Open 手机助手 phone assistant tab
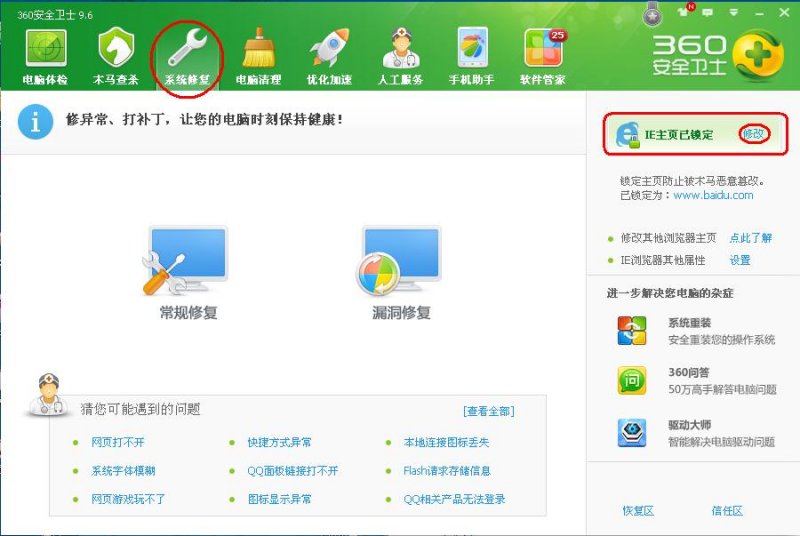The height and width of the screenshot is (536, 800). pos(471,56)
